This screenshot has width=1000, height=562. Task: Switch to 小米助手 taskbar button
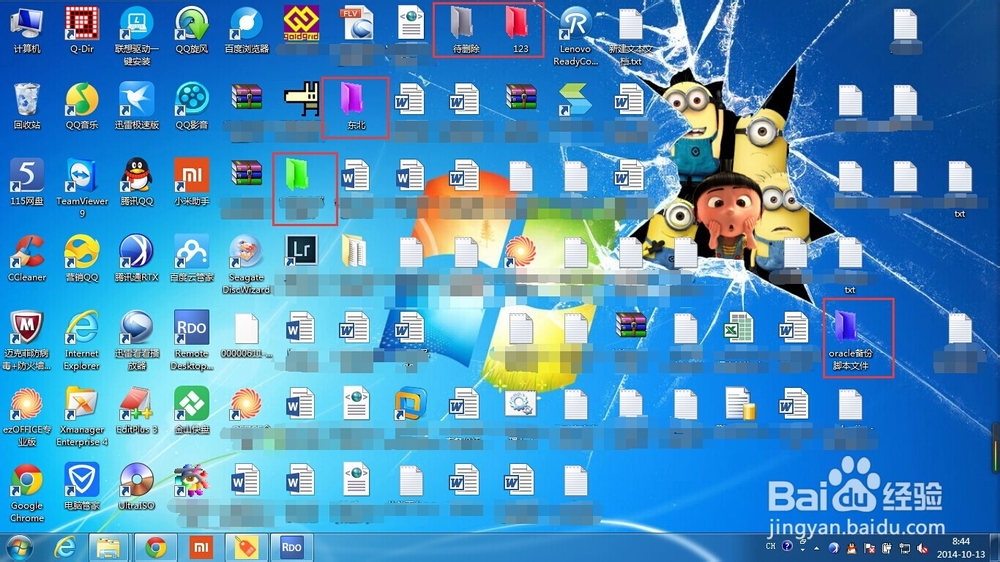(201, 548)
